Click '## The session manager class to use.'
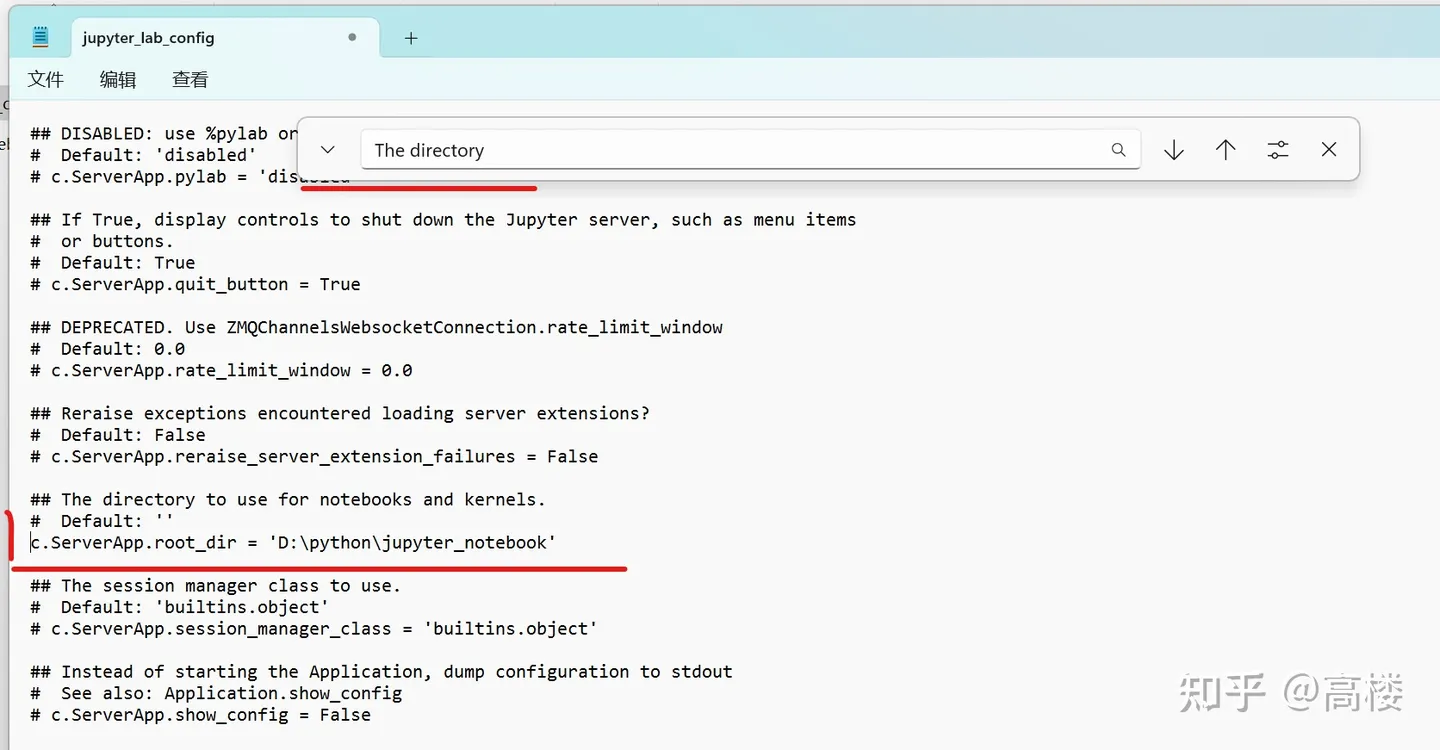 coord(215,586)
